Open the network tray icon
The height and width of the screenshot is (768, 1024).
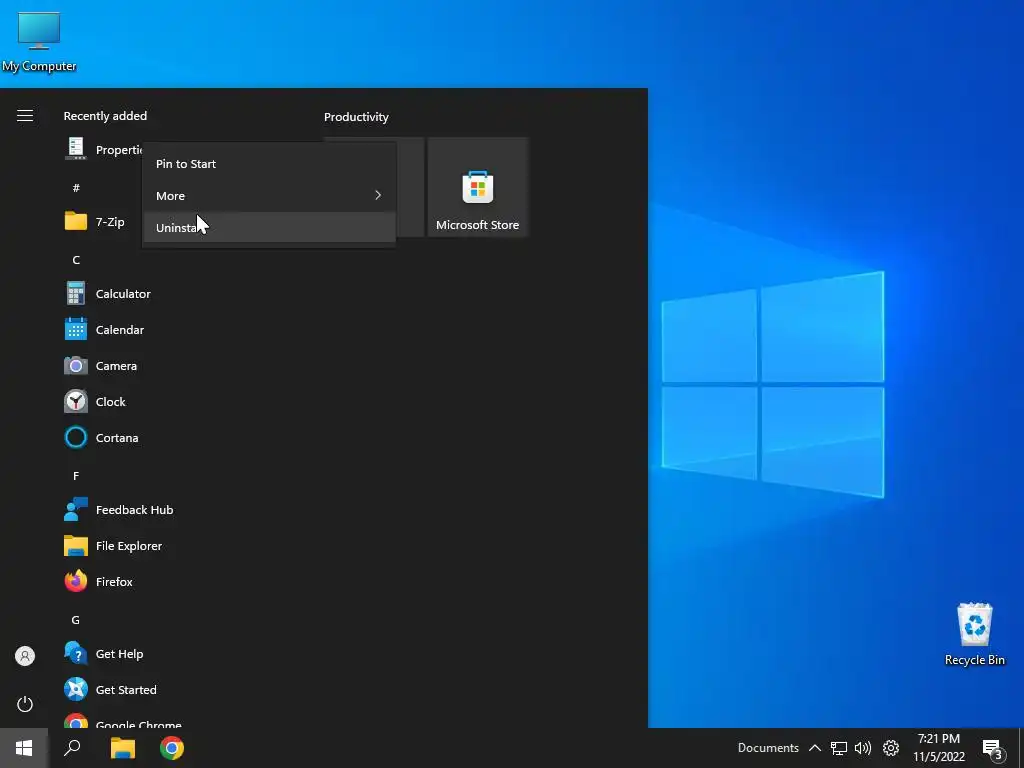(x=839, y=748)
